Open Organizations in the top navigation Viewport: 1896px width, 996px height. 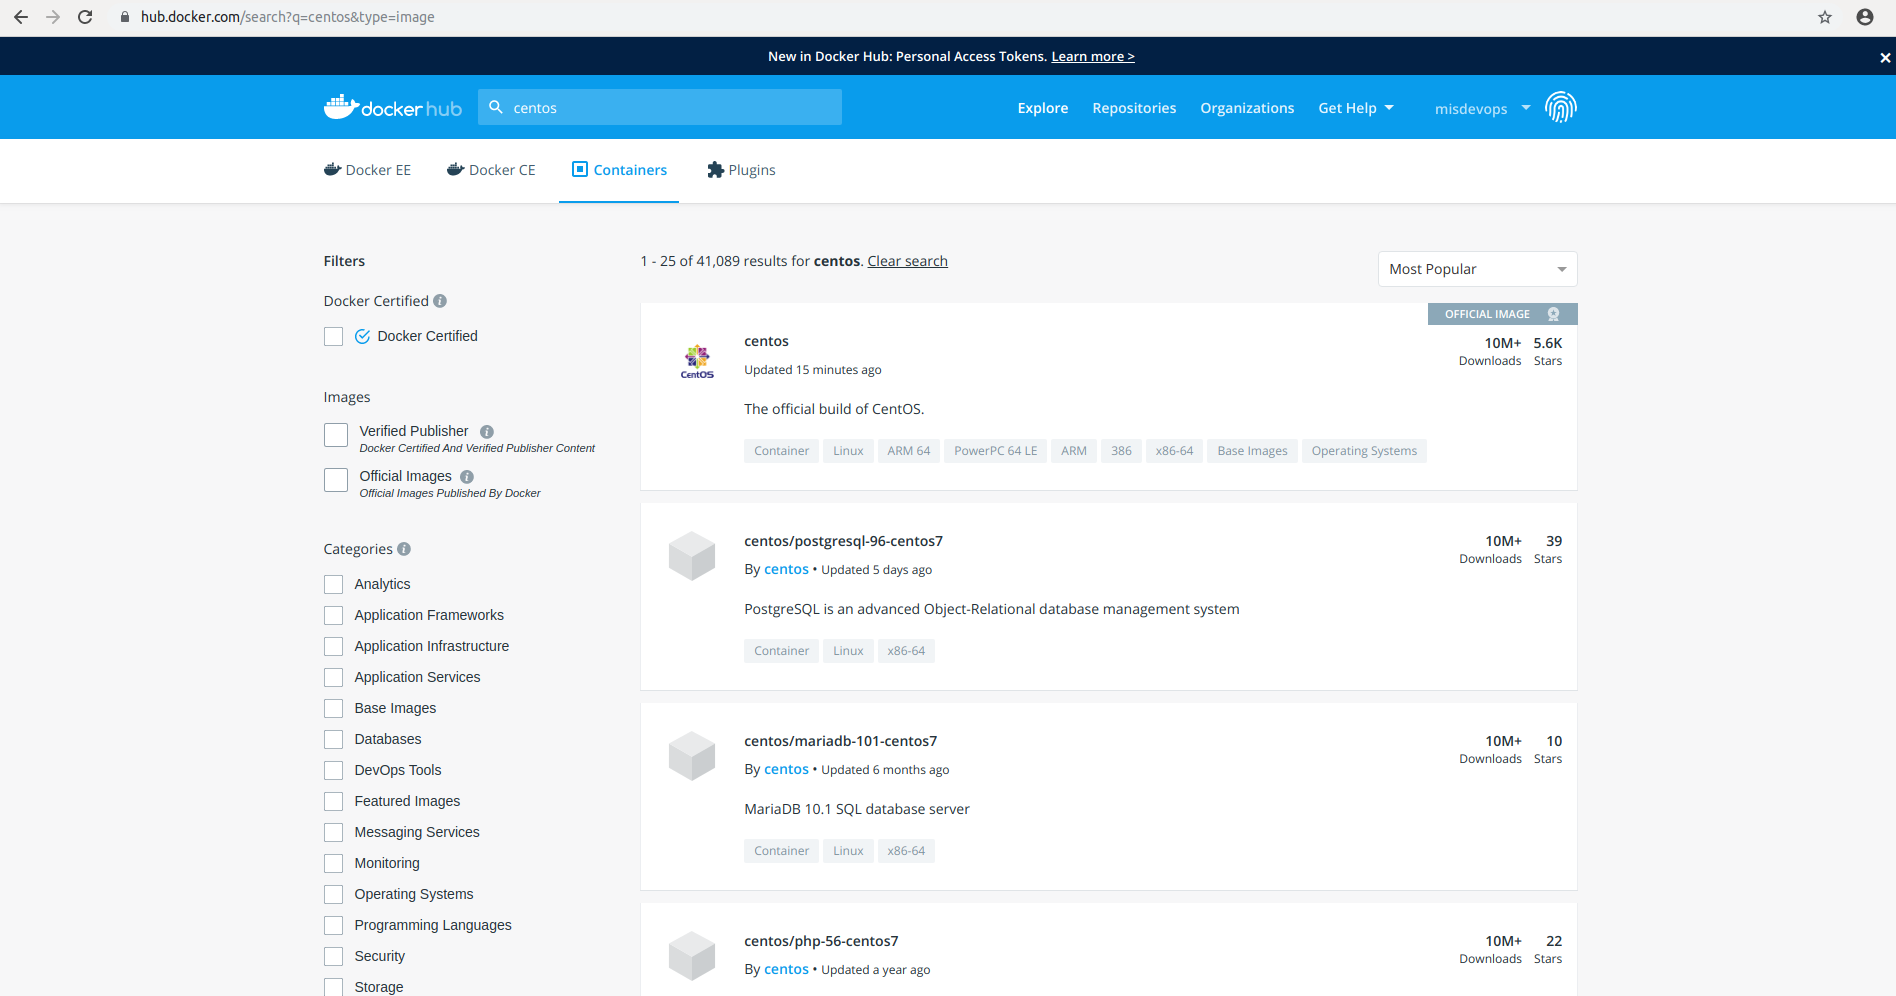(x=1247, y=108)
